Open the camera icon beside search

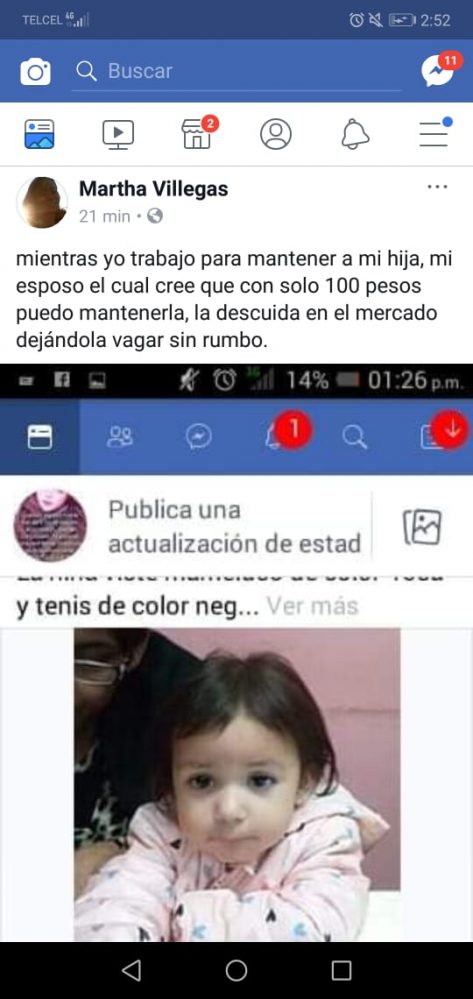click(35, 71)
